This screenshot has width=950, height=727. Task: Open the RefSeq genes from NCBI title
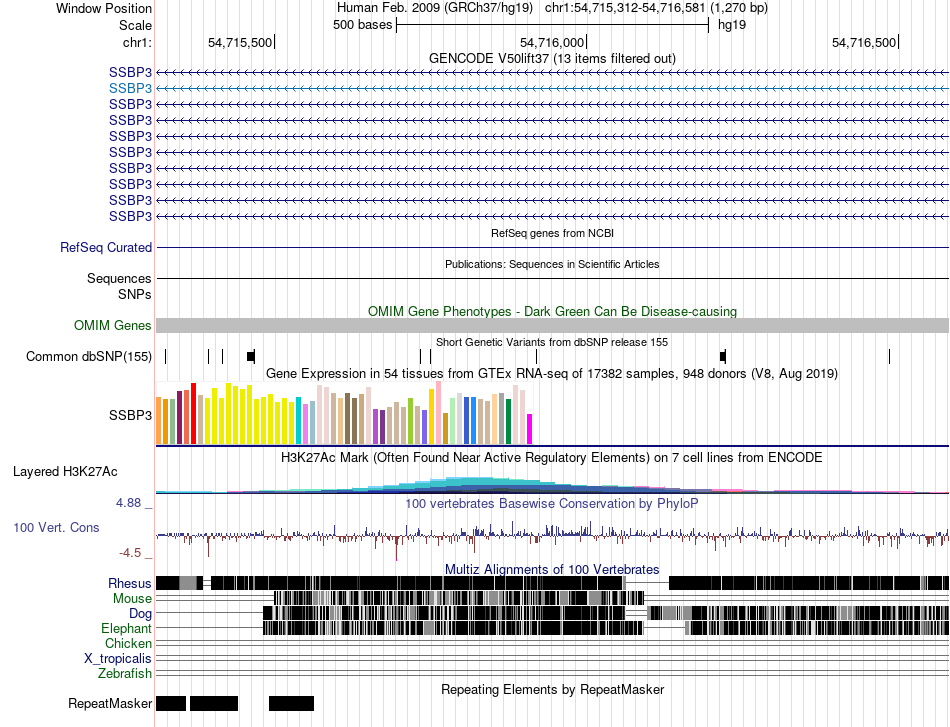coord(552,233)
